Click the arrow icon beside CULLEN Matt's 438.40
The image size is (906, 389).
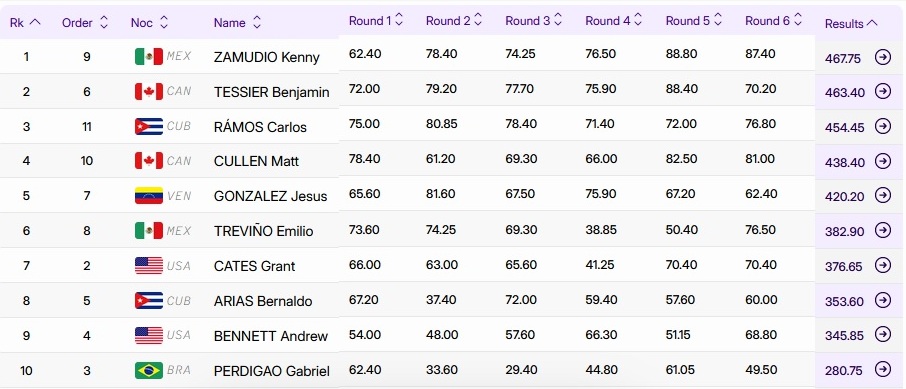point(882,161)
